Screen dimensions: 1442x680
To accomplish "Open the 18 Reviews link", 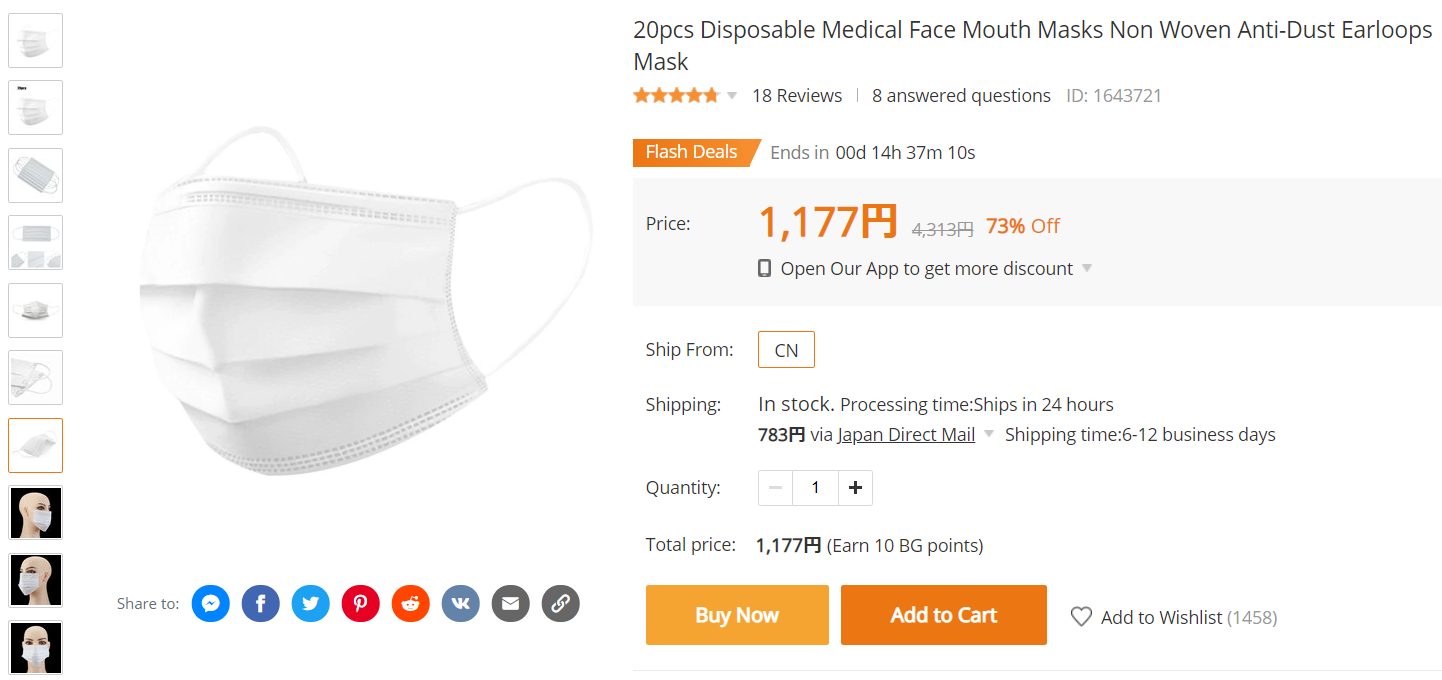I will [797, 96].
